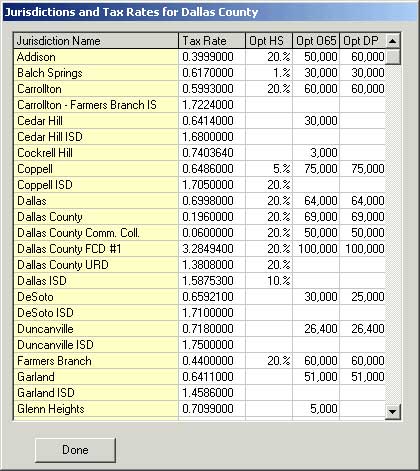Click the scroll down arrow
420x471 pixels.
393,411
